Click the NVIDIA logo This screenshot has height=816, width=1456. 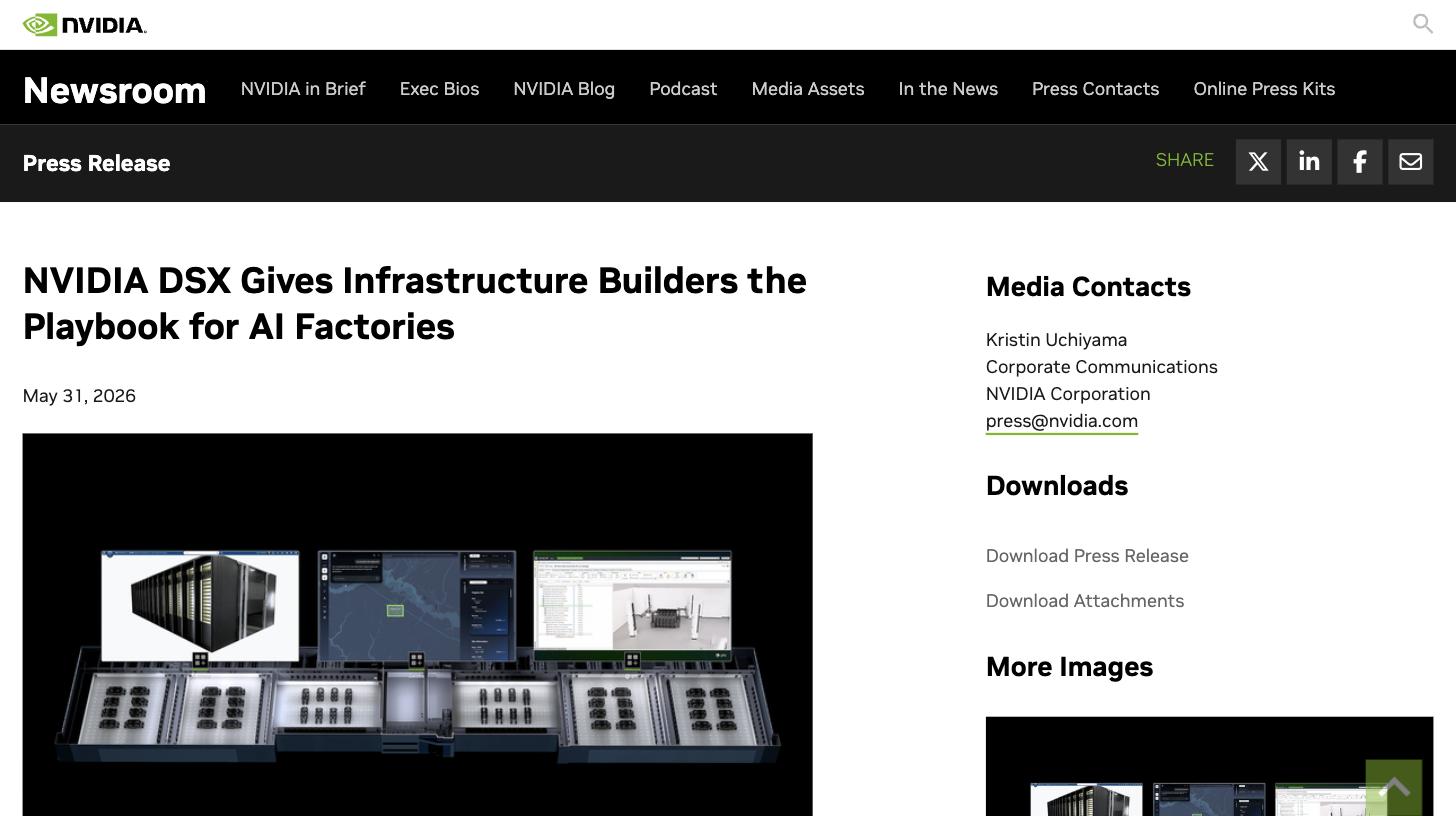click(x=85, y=25)
